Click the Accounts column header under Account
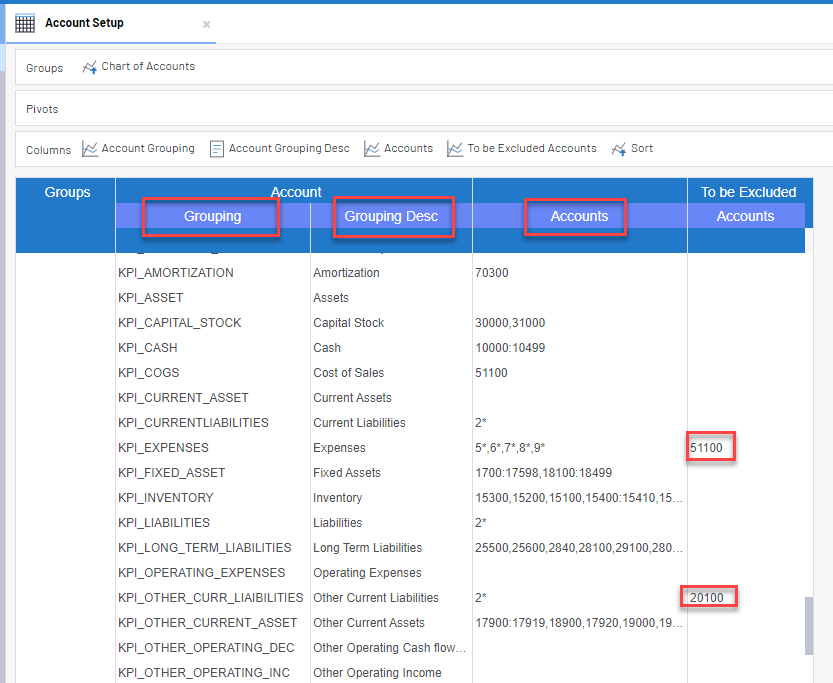833x683 pixels. tap(579, 216)
